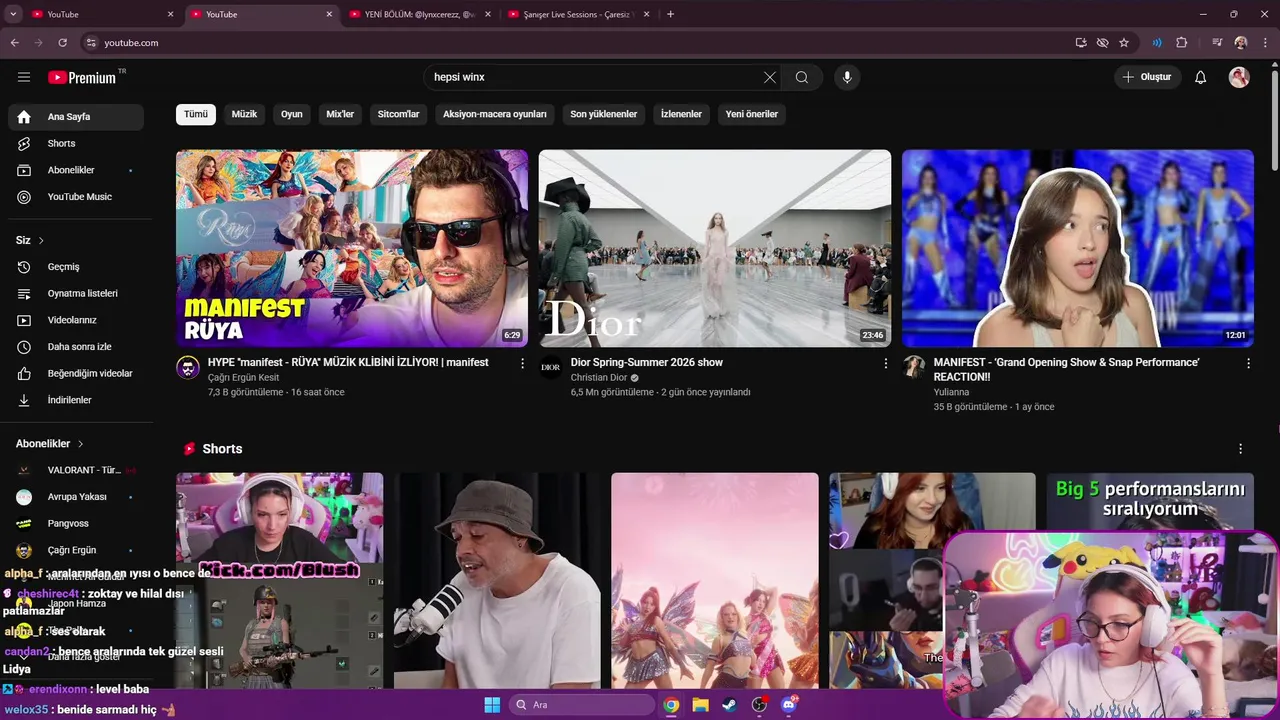Viewport: 1280px width, 720px height.
Task: Open Discord from the taskbar
Action: 789,705
